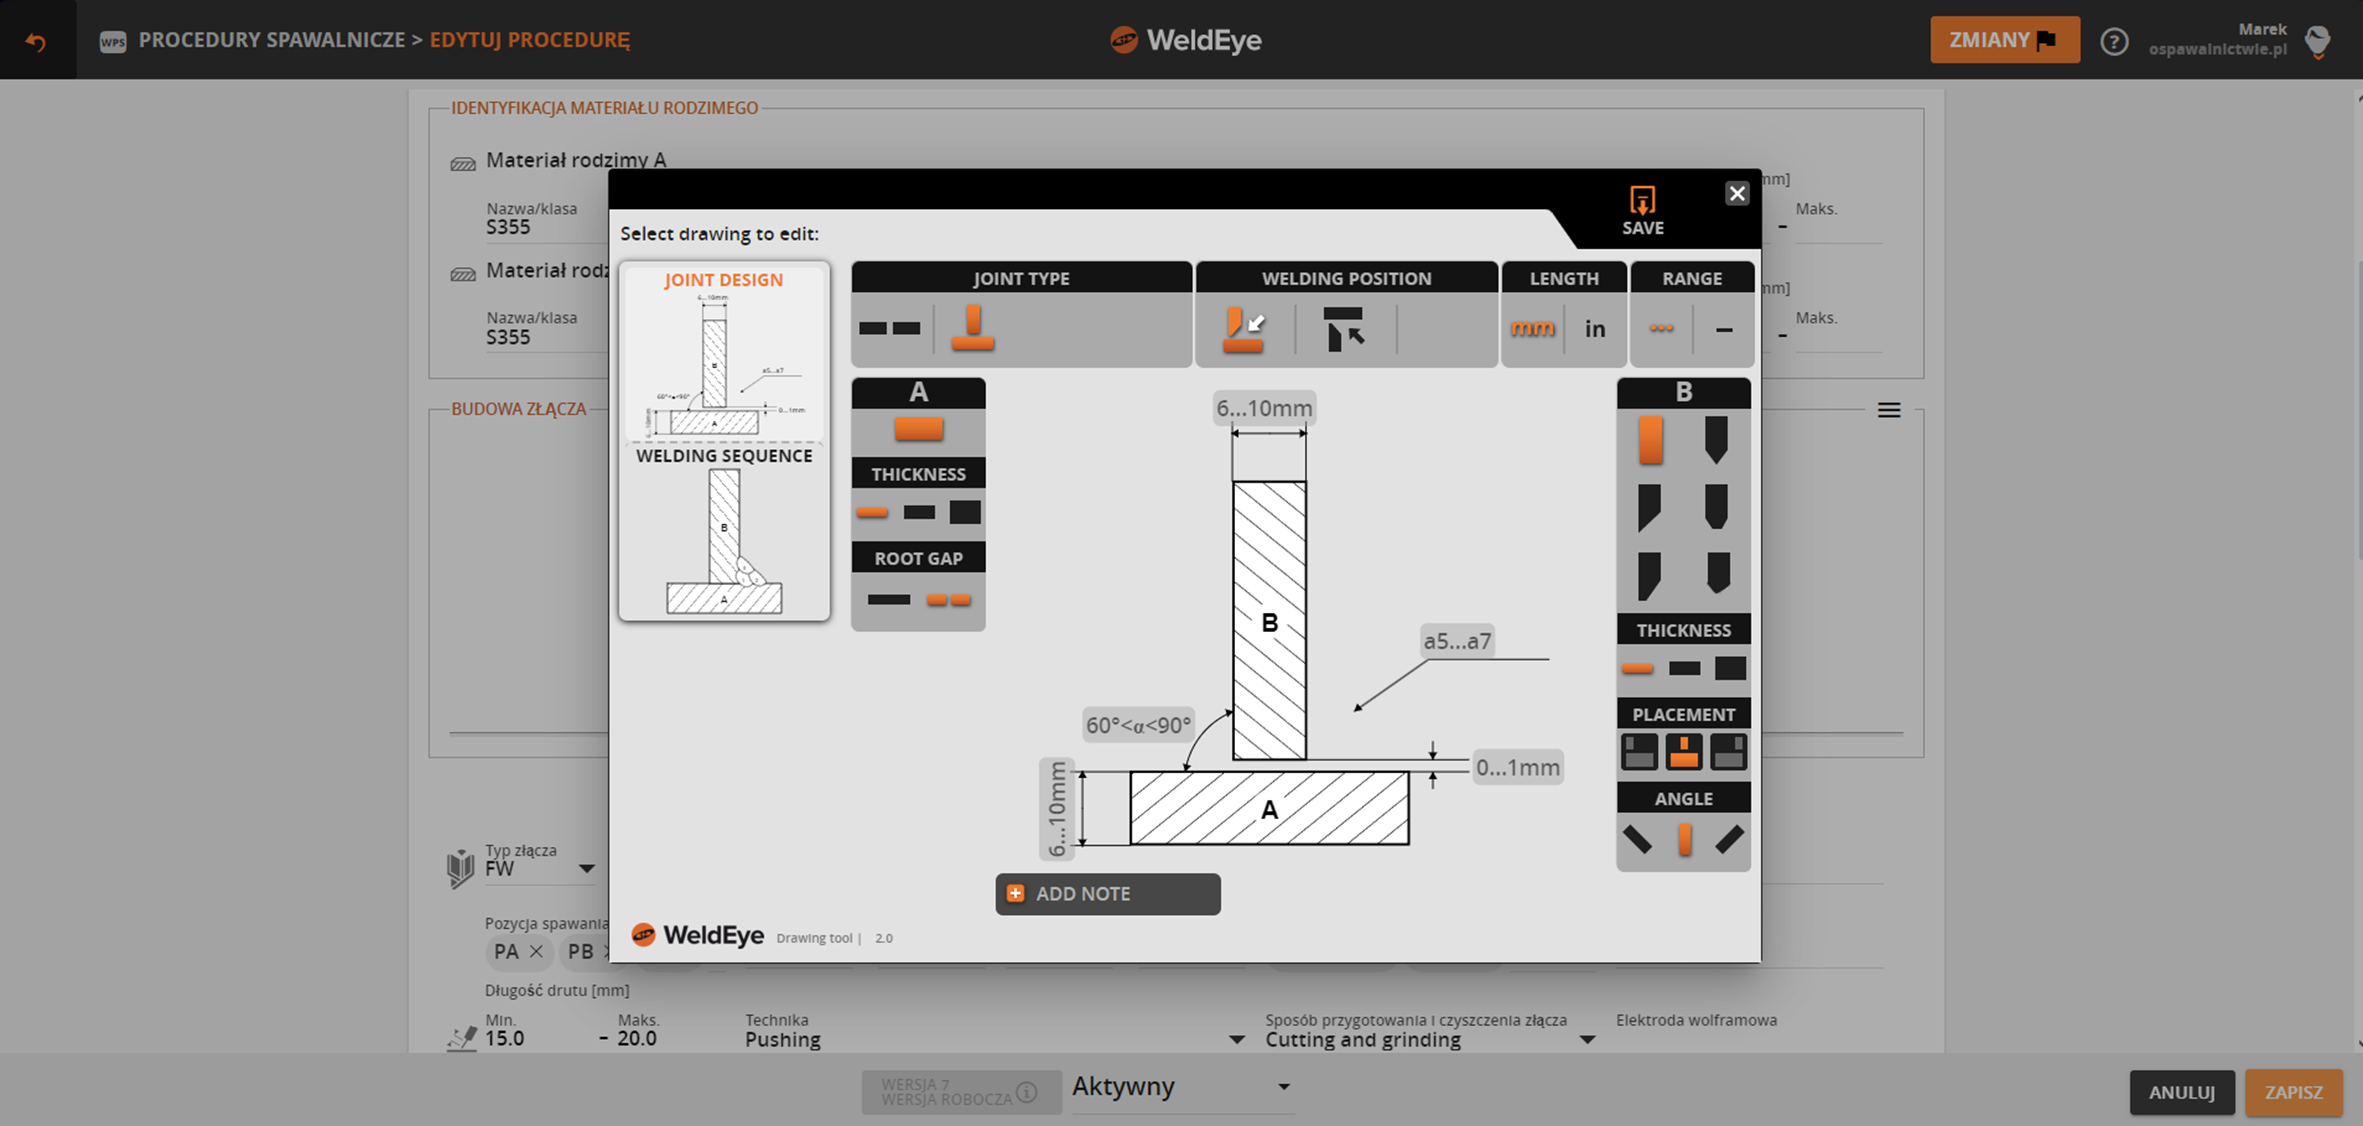
Task: Switch length units to mm
Action: click(x=1532, y=328)
